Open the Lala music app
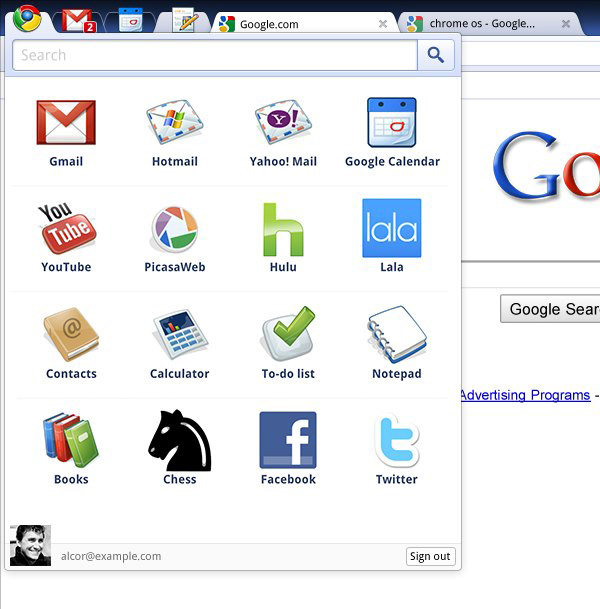The width and height of the screenshot is (600, 609). [x=391, y=228]
